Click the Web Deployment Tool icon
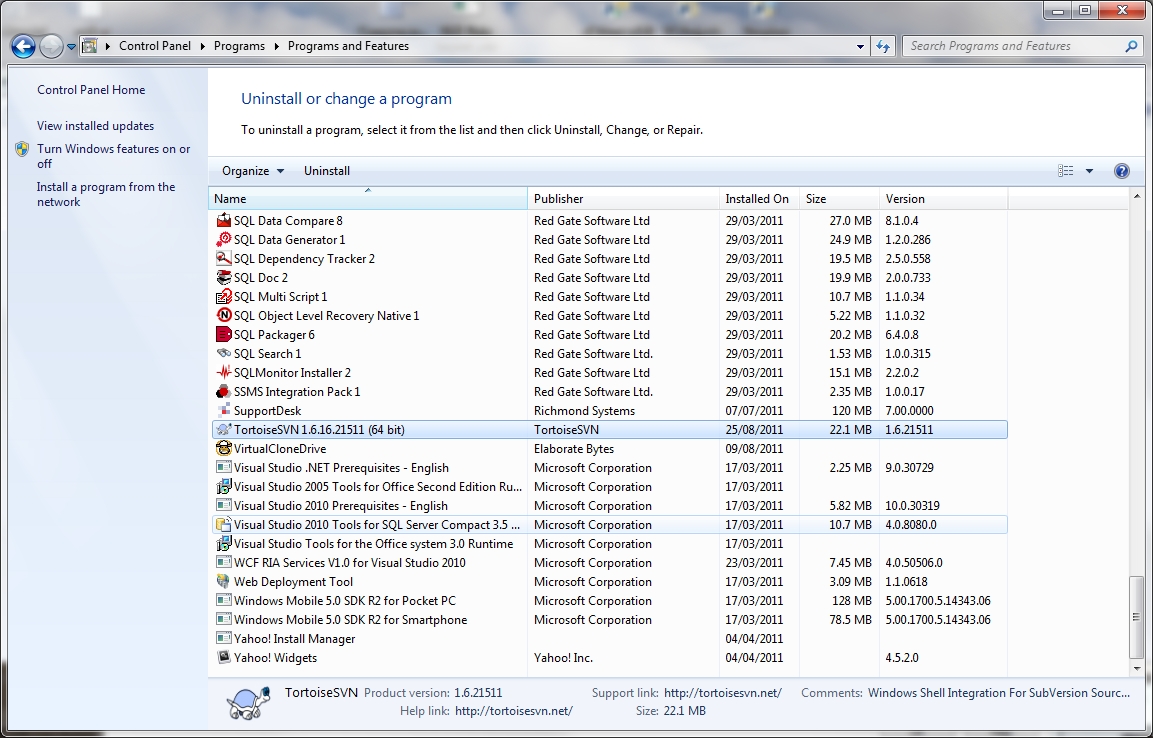Screen dimensions: 1153x738 (224, 581)
